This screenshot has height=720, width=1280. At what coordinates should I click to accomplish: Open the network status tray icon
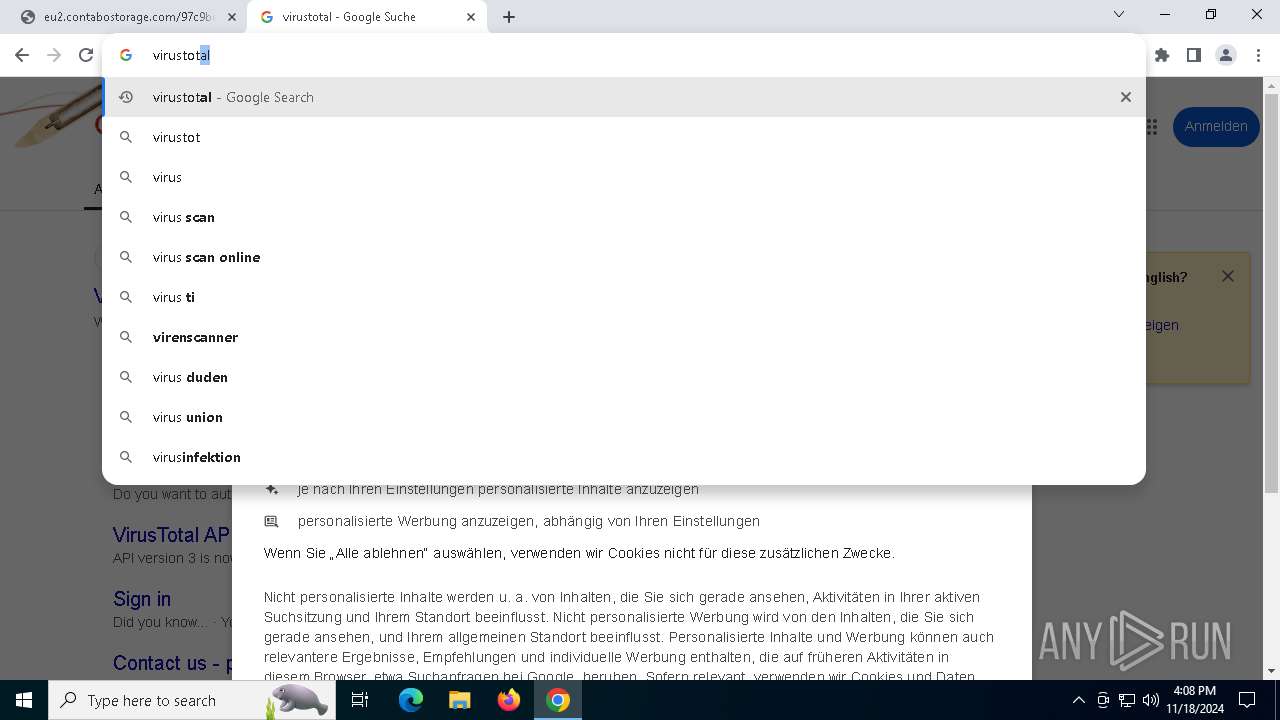point(1127,700)
